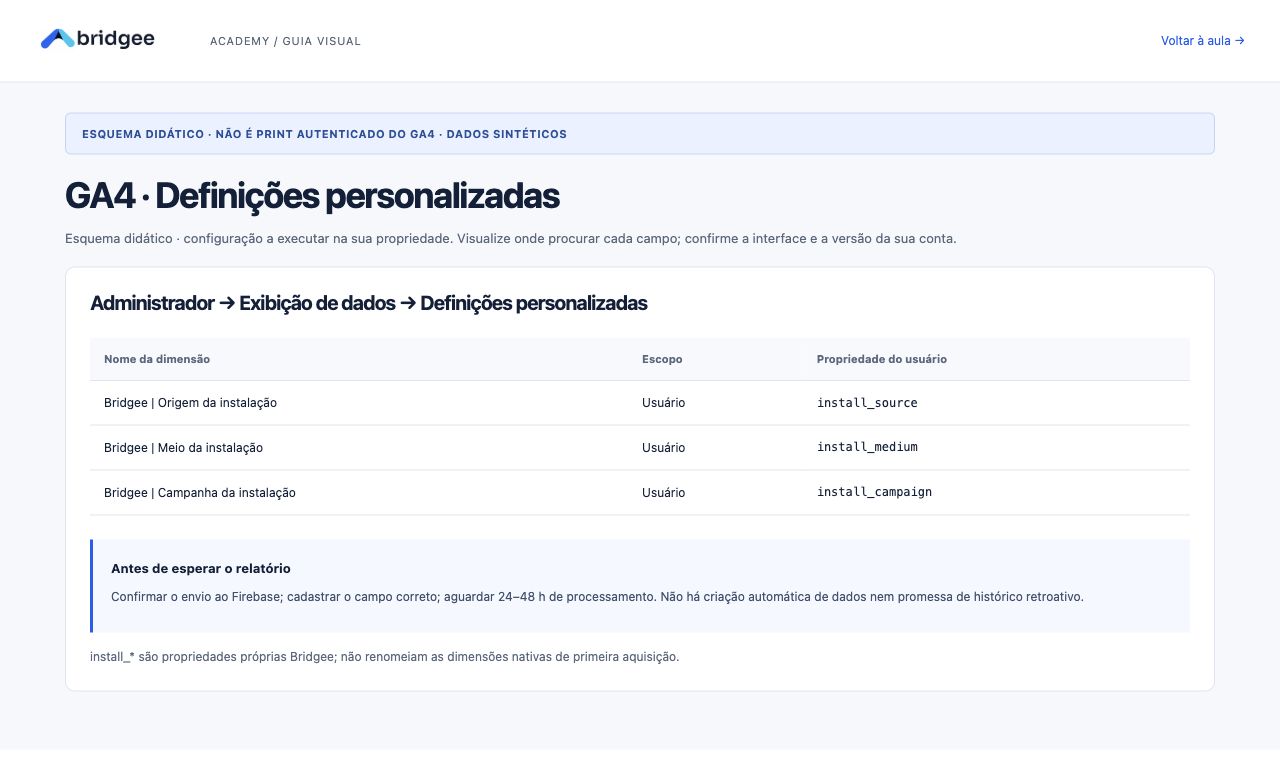This screenshot has width=1280, height=779.
Task: Select 'Bridgee | Meio da instalação' row name
Action: (183, 448)
